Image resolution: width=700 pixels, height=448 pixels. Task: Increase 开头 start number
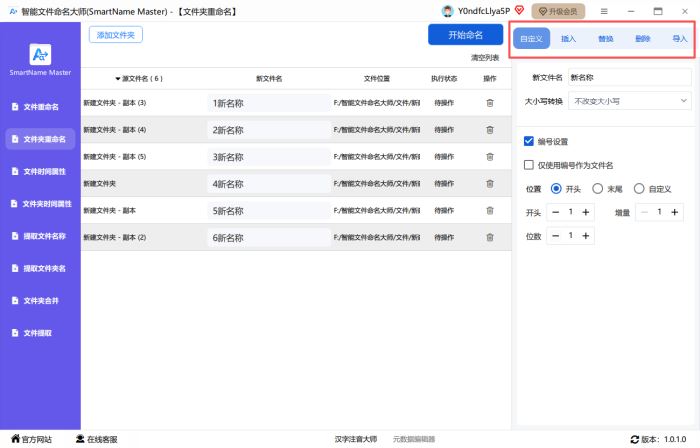(x=586, y=212)
